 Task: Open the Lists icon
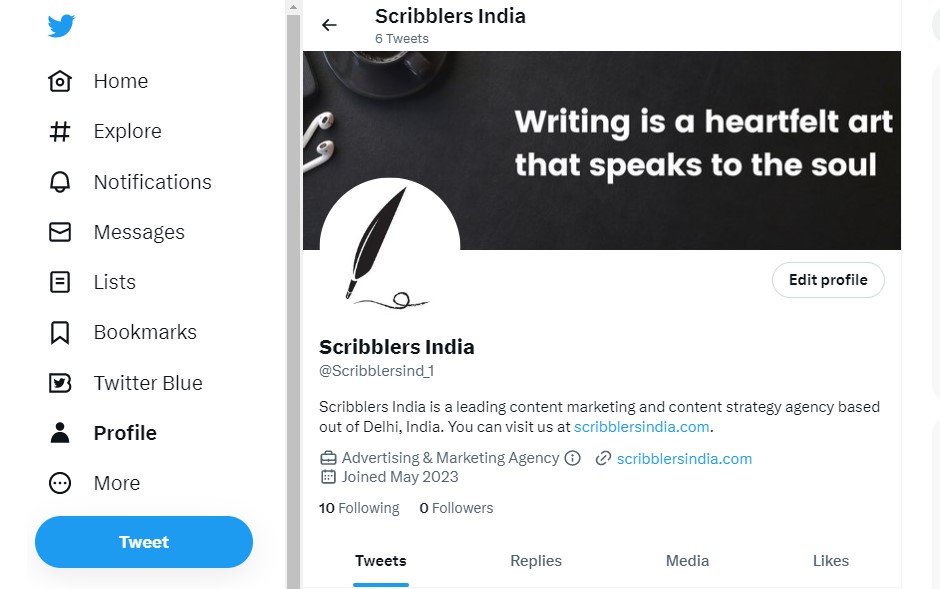pyautogui.click(x=60, y=282)
